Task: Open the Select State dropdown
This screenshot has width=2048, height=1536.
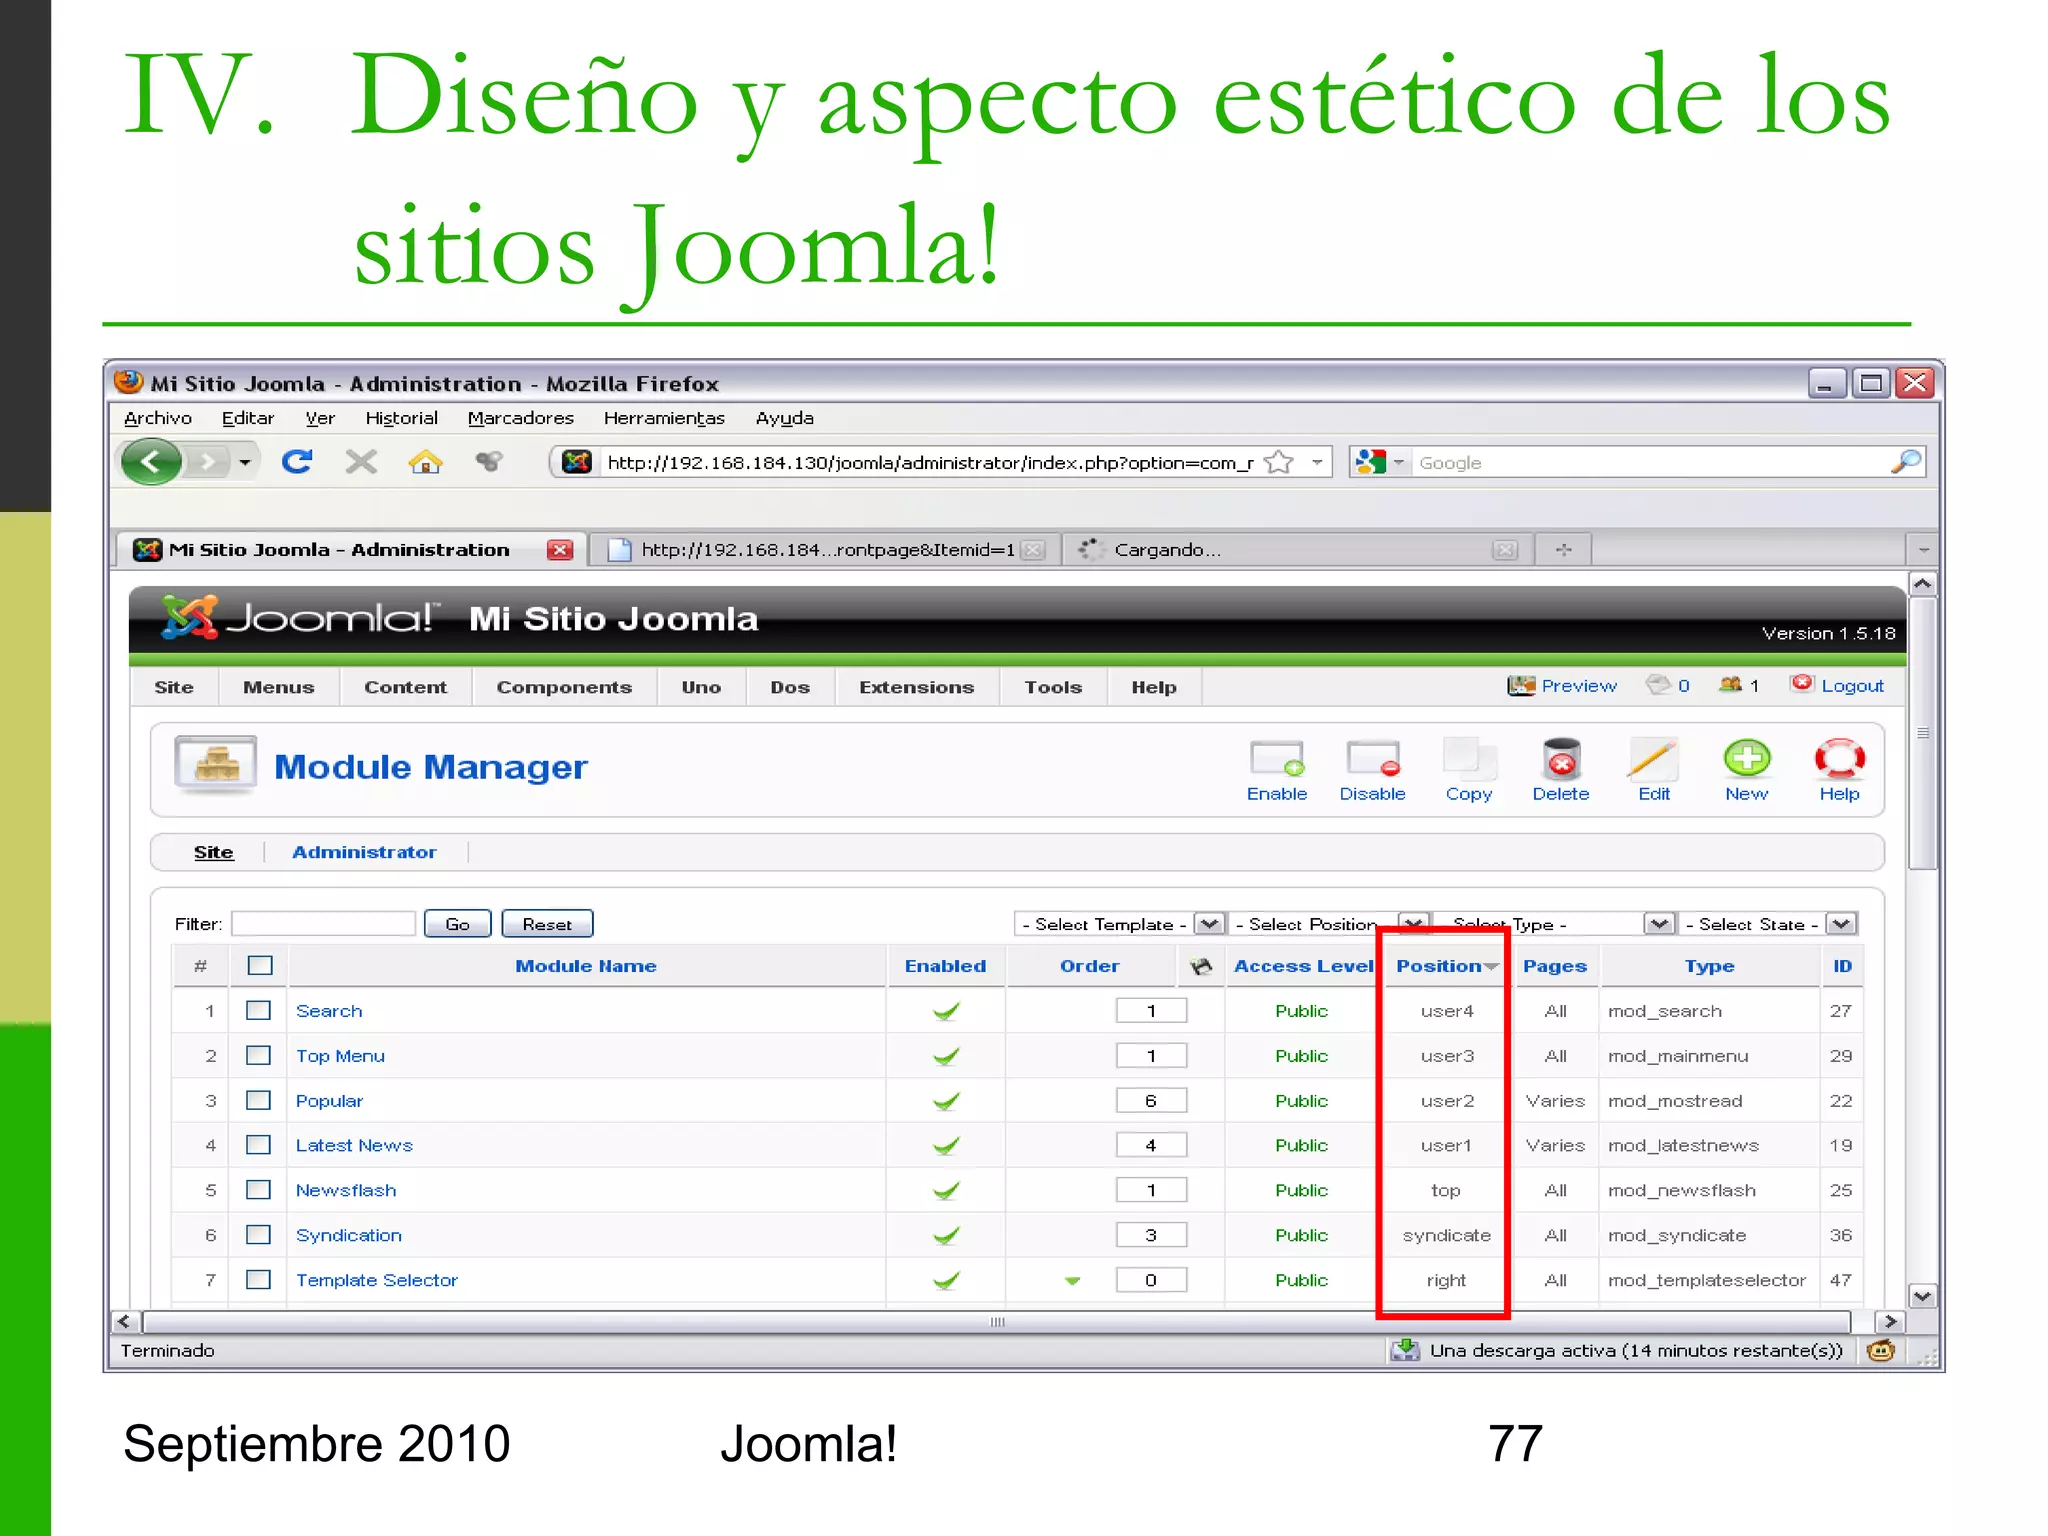Action: (x=1767, y=924)
